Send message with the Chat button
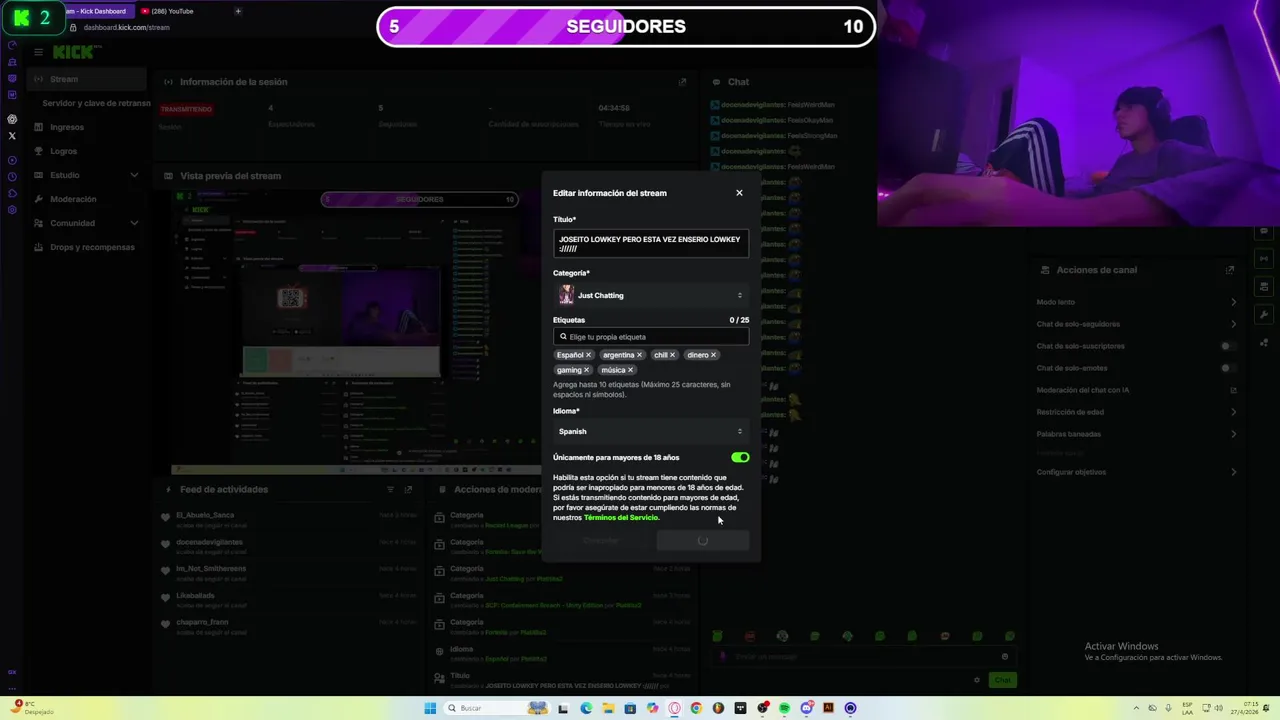This screenshot has width=1280, height=720. [1002, 680]
